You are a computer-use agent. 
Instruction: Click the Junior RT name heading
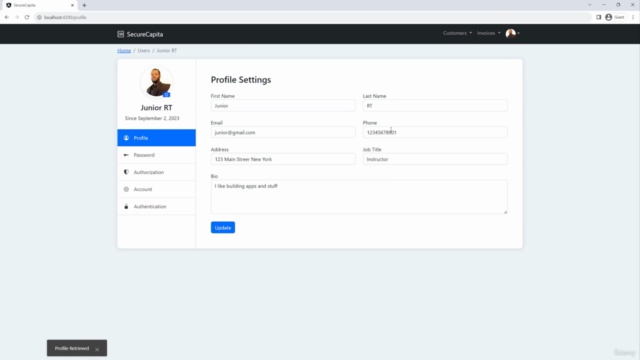156,107
